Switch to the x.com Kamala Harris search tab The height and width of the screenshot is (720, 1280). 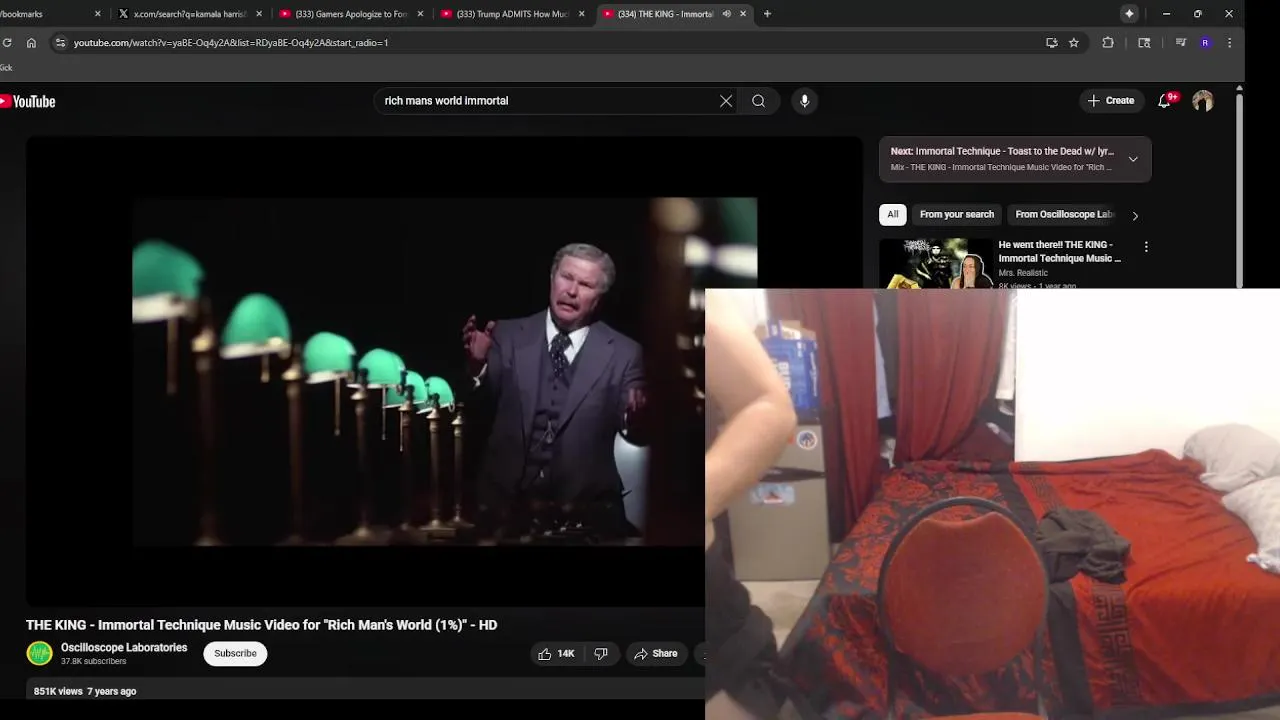click(x=190, y=14)
